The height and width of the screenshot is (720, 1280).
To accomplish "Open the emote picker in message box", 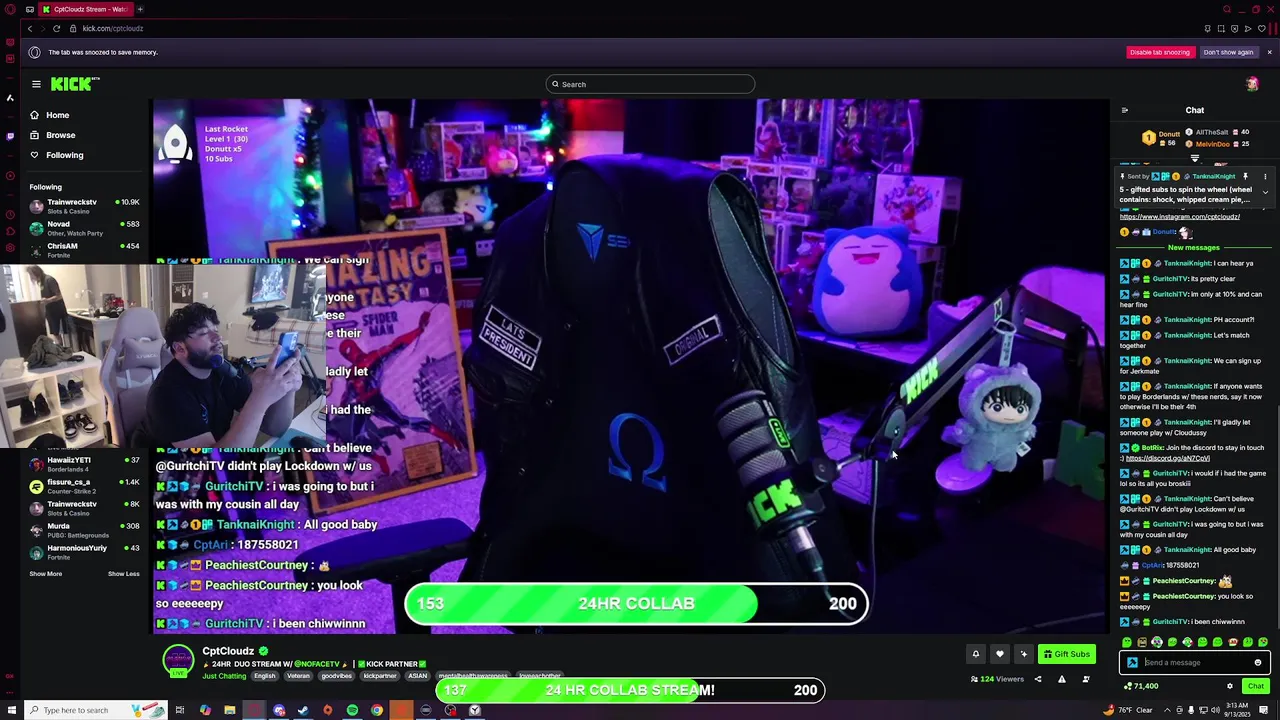I will coord(1258,662).
